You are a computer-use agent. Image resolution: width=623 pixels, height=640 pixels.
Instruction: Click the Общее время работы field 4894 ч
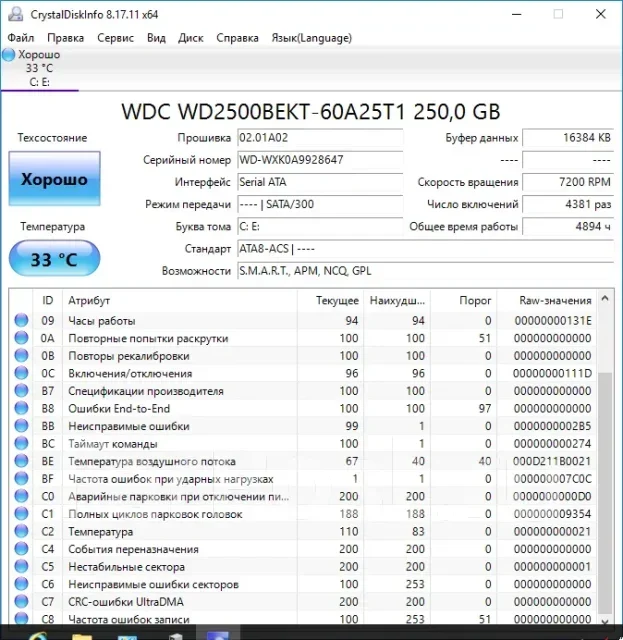(568, 227)
